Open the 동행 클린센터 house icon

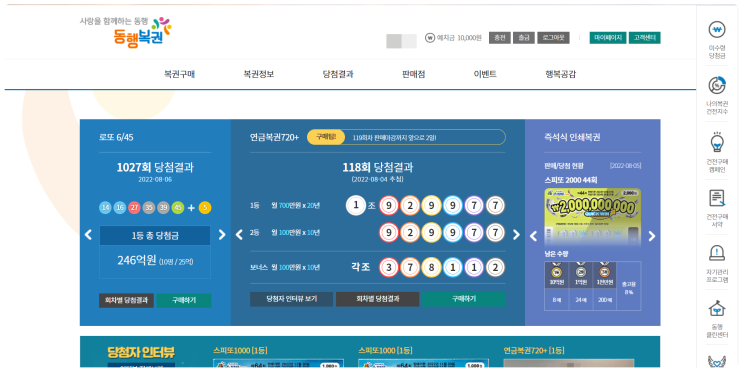[717, 309]
